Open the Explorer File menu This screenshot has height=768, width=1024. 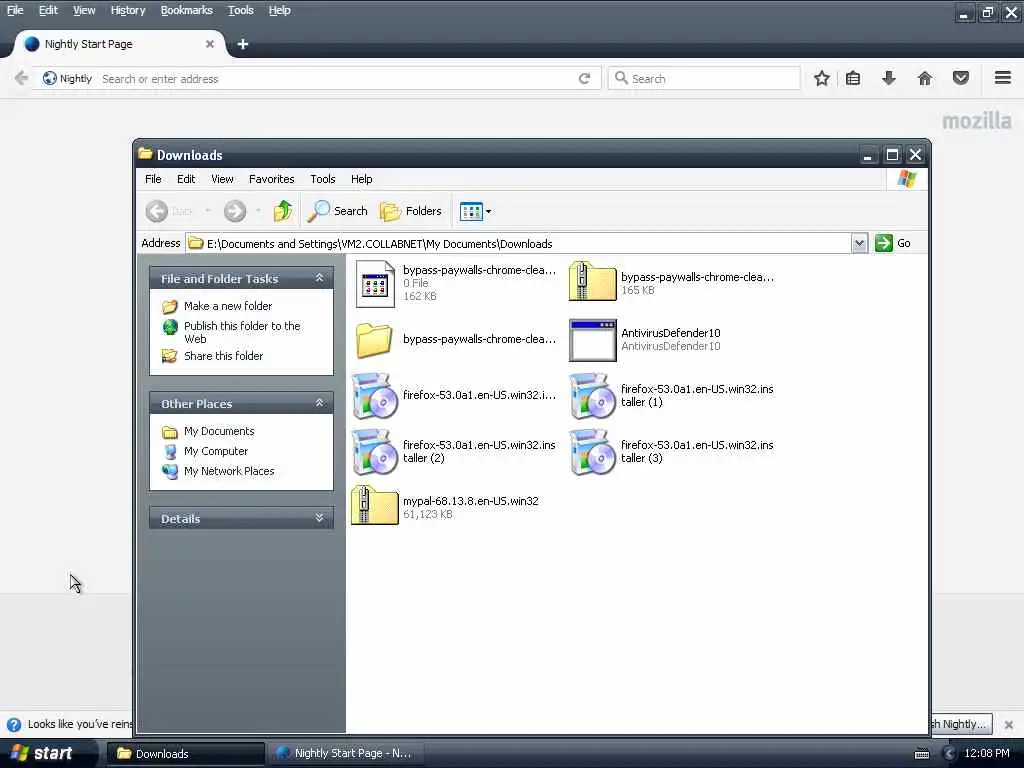coord(153,179)
